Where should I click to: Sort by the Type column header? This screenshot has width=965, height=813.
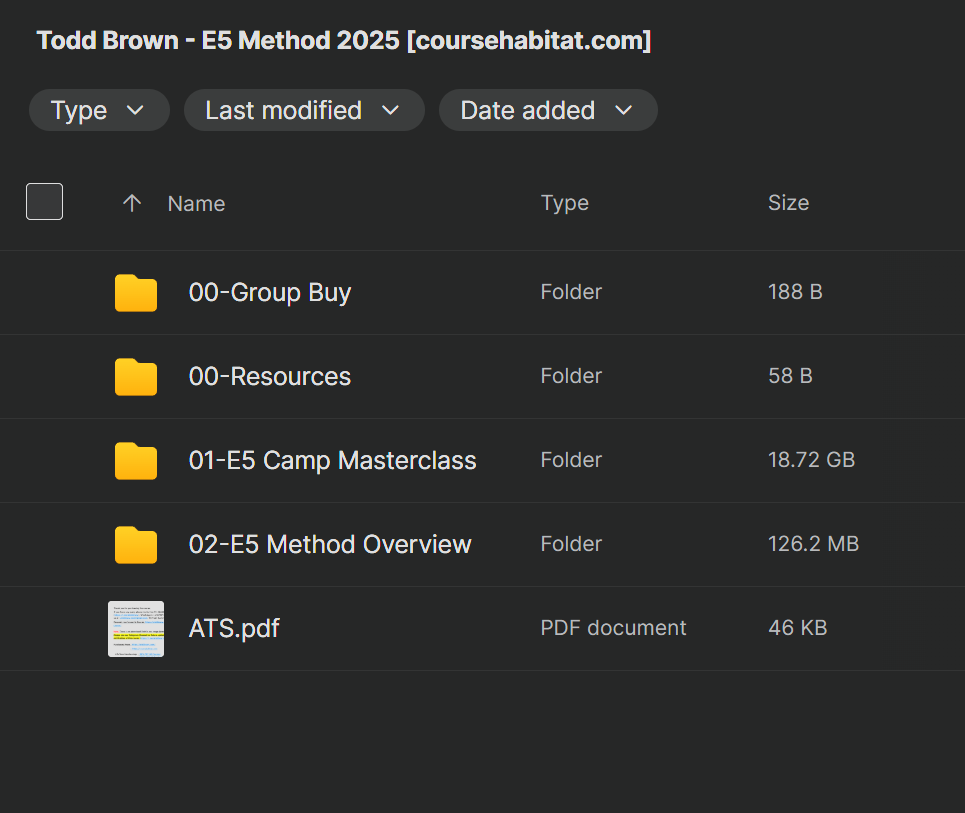coord(564,203)
